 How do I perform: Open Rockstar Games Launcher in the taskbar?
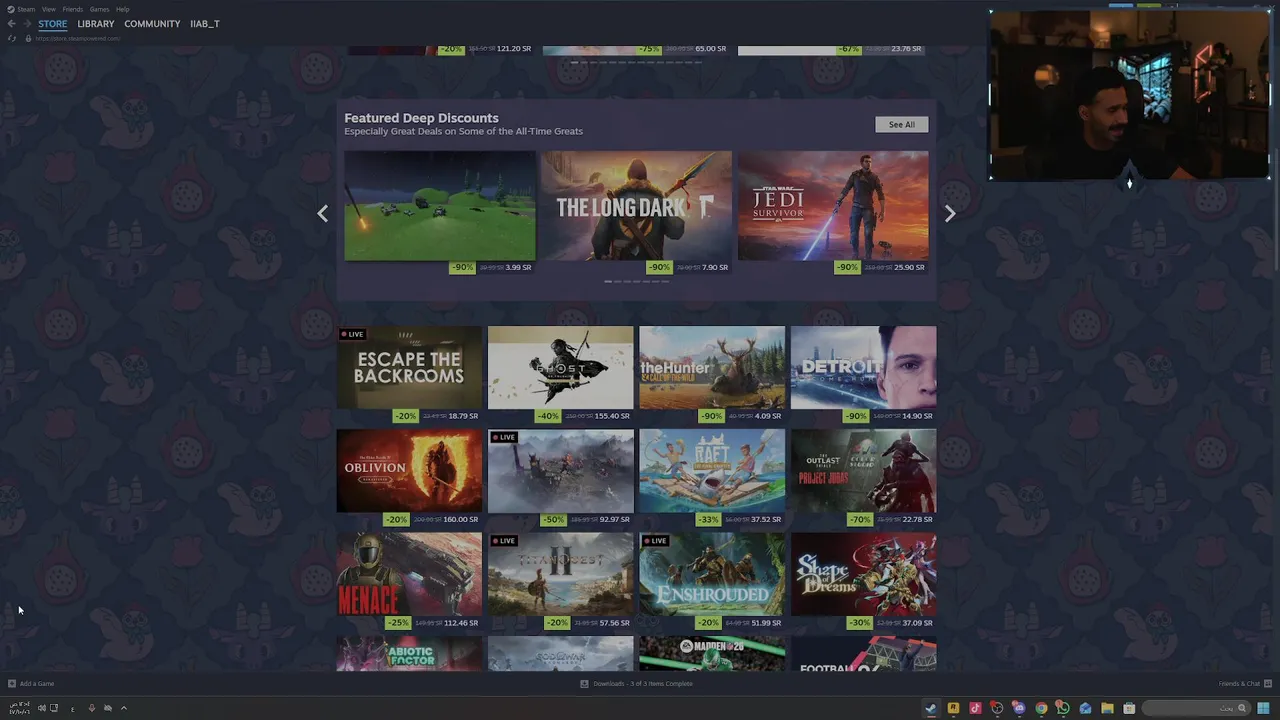pos(953,708)
